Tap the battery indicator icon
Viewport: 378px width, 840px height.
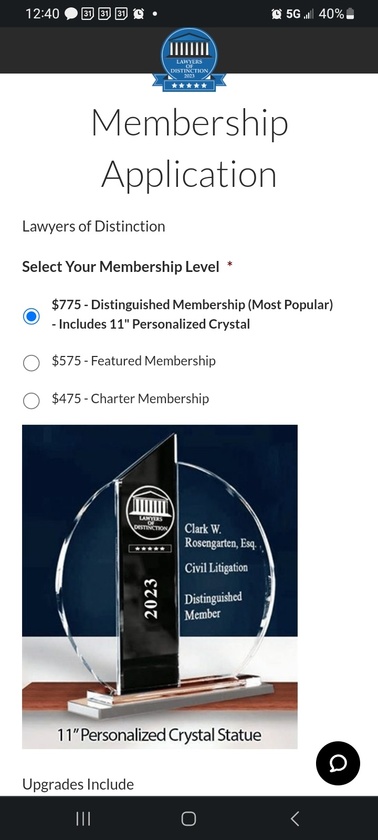click(350, 14)
